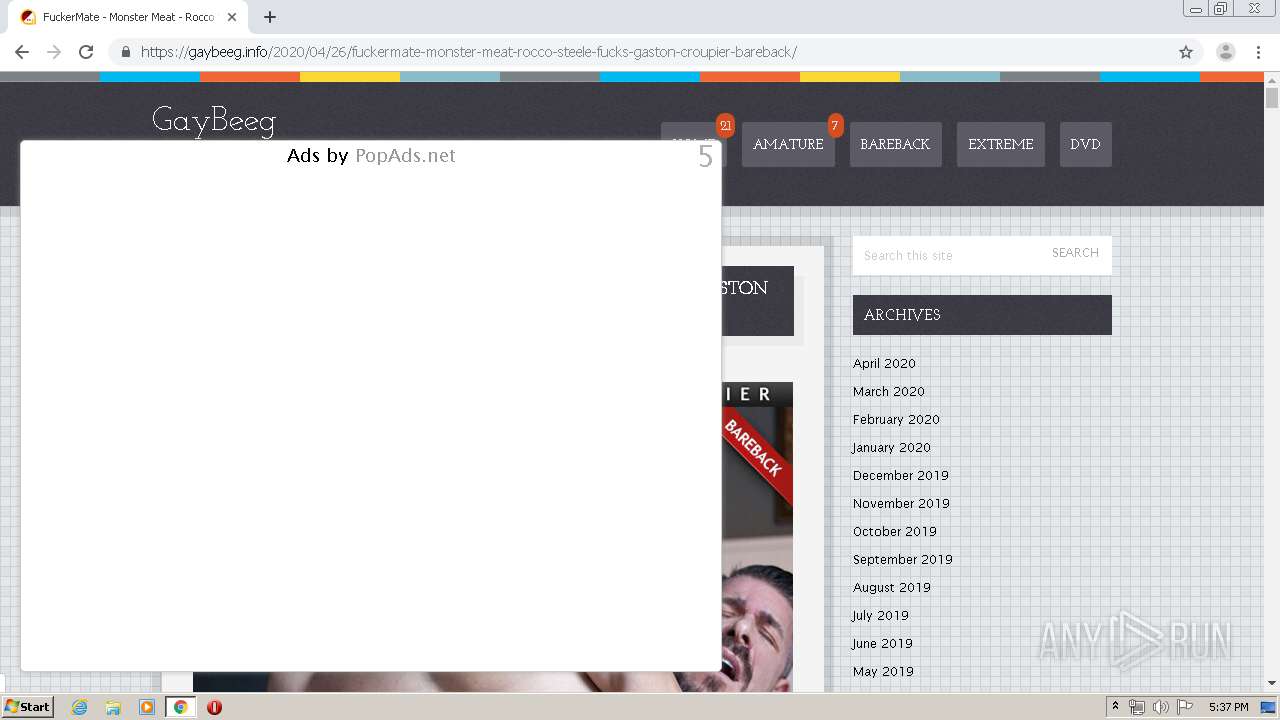The image size is (1280, 720).
Task: Click the scrollbar up arrow
Action: pyautogui.click(x=1272, y=80)
